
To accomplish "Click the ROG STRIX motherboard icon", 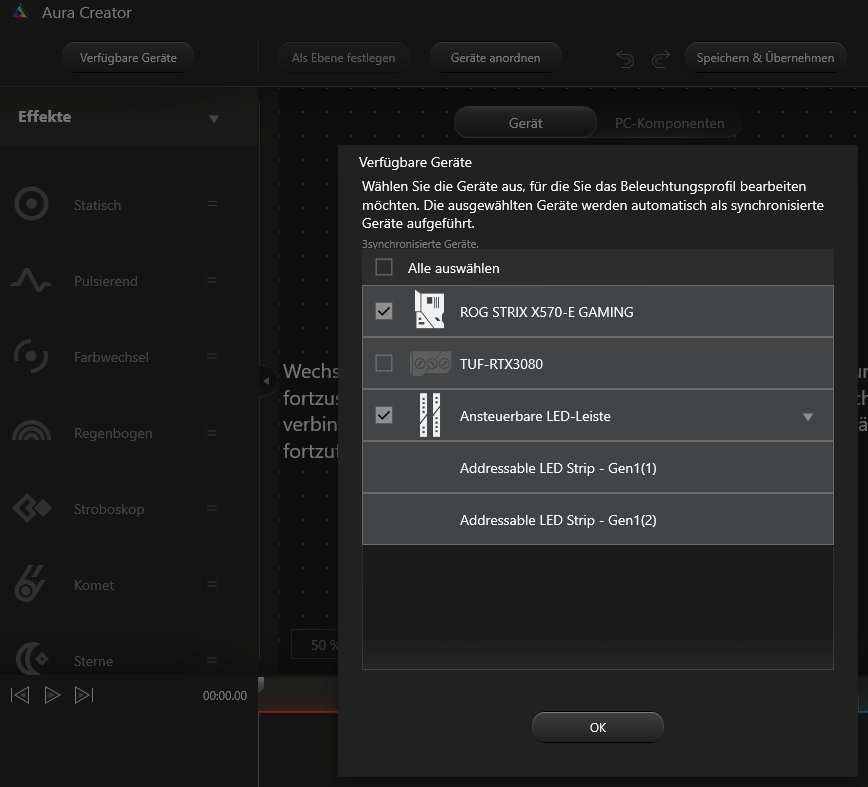I will 430,310.
